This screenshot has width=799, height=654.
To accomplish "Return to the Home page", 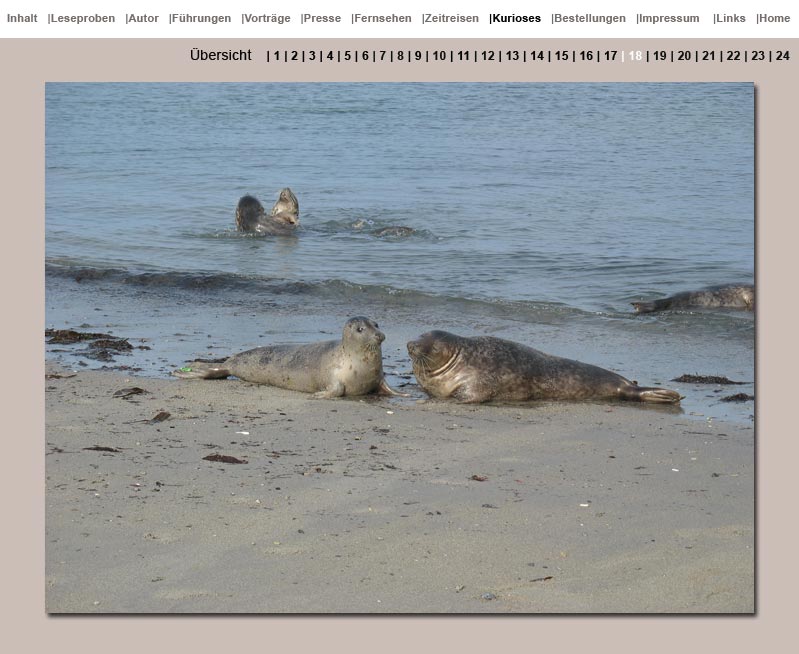I will tap(775, 18).
